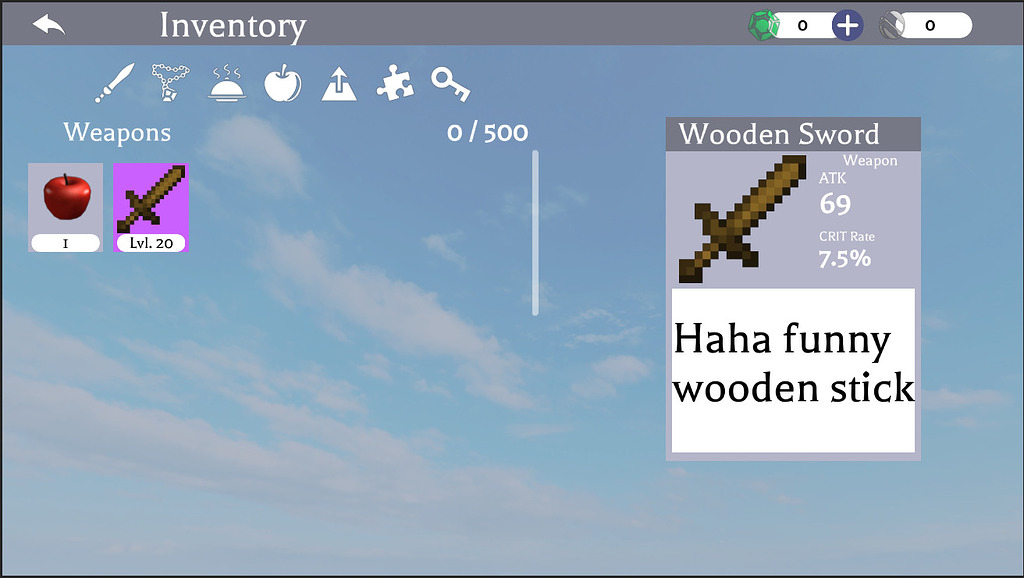1024x578 pixels.
Task: Click the Weapons section label
Action: click(117, 132)
